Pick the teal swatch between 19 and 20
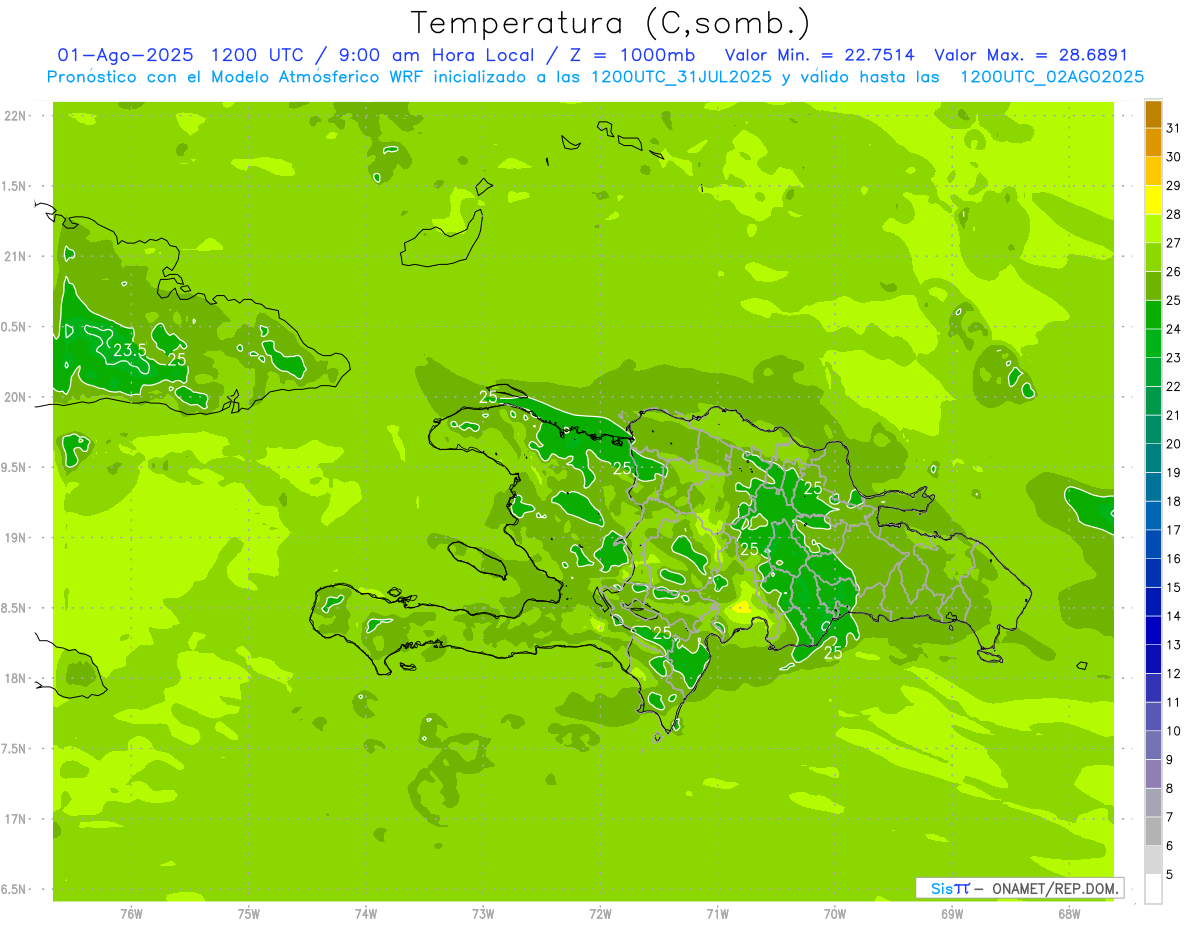 tap(1153, 458)
